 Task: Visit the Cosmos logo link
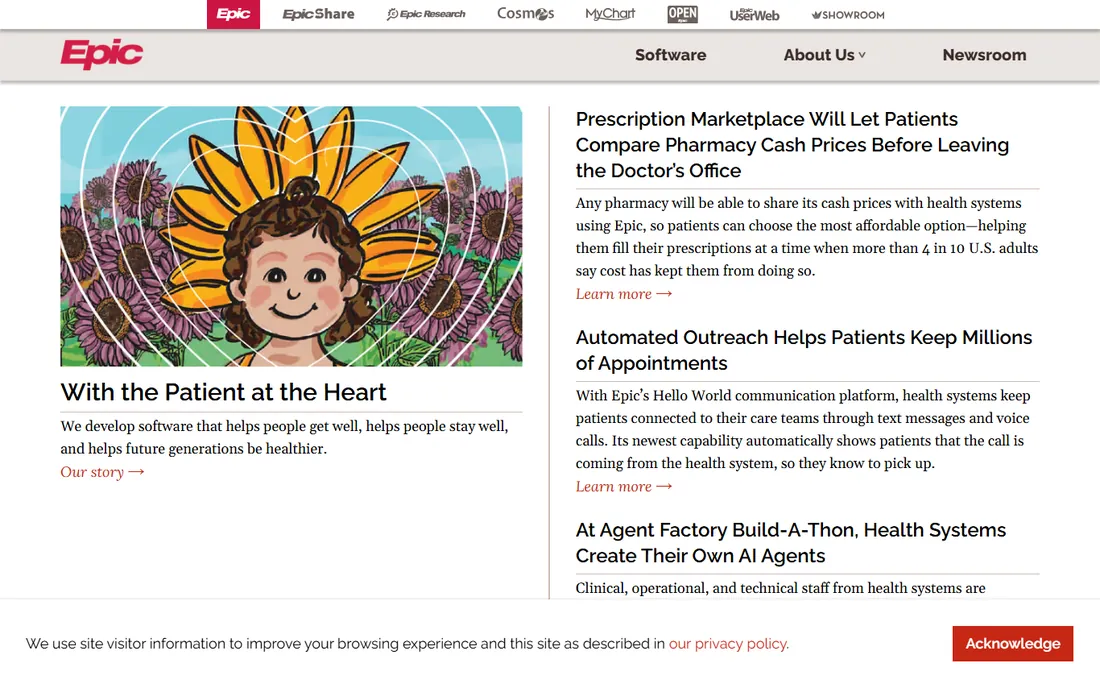point(525,13)
